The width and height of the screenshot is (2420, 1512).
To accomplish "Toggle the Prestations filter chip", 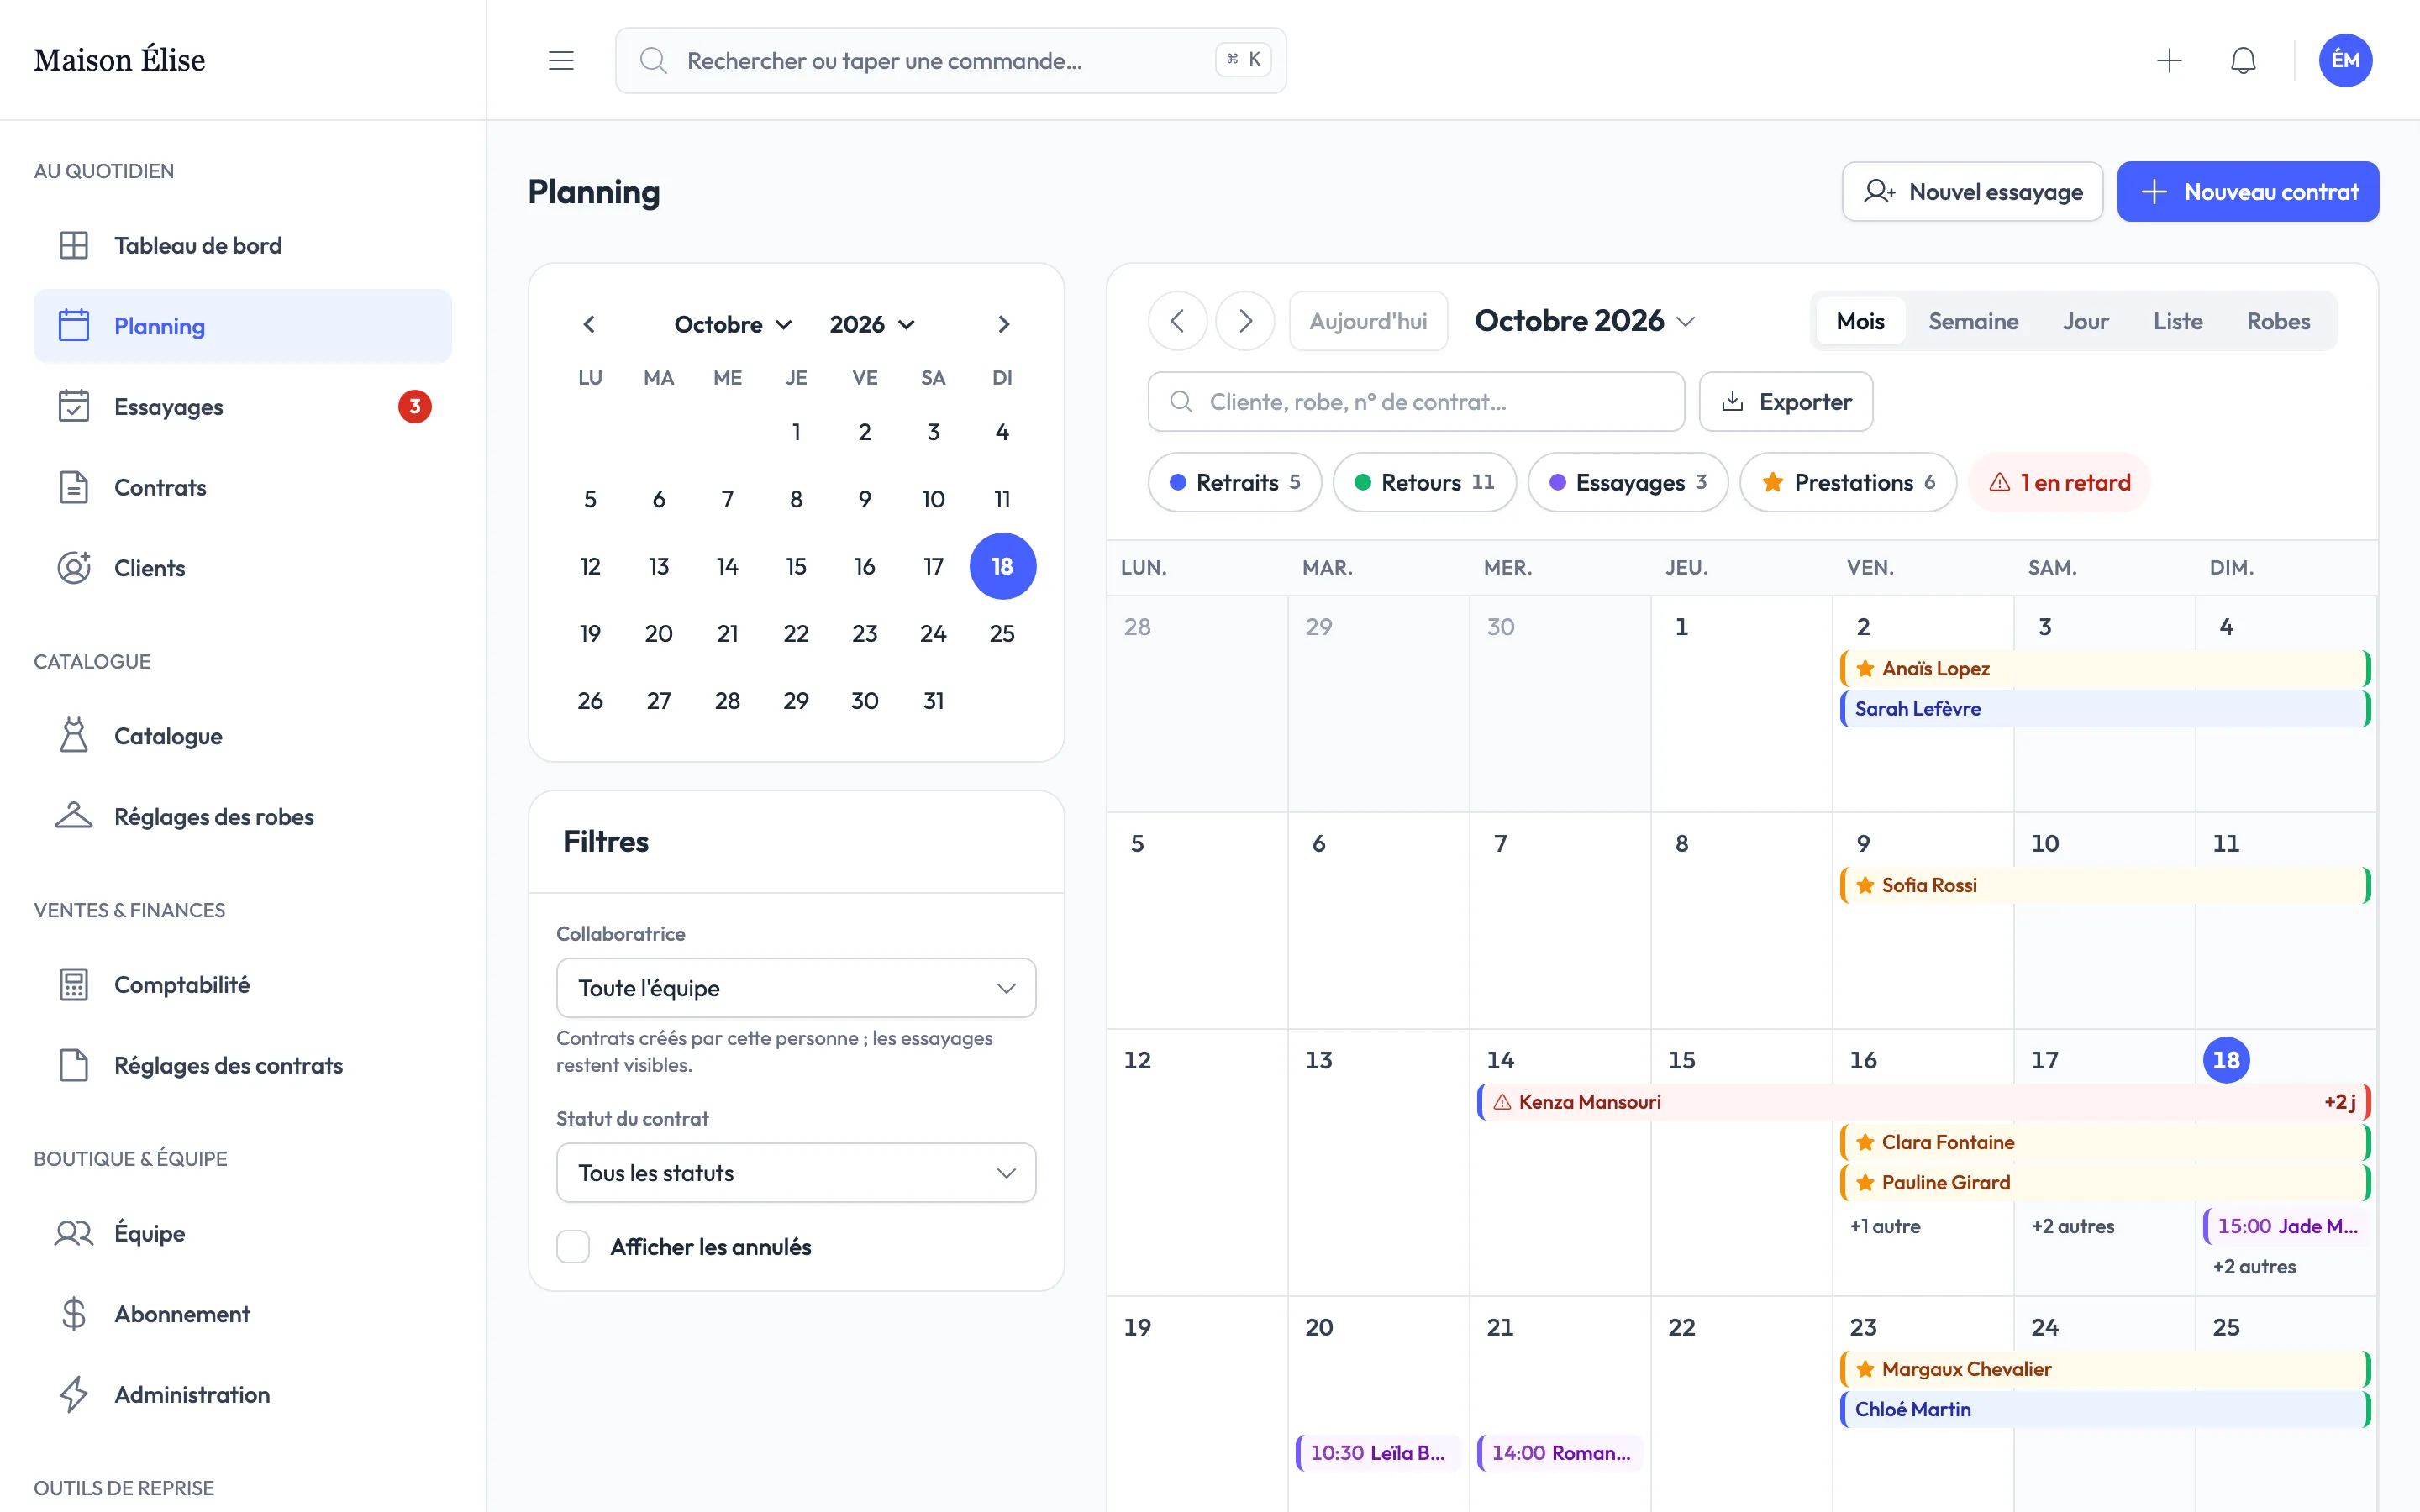I will tap(1847, 482).
